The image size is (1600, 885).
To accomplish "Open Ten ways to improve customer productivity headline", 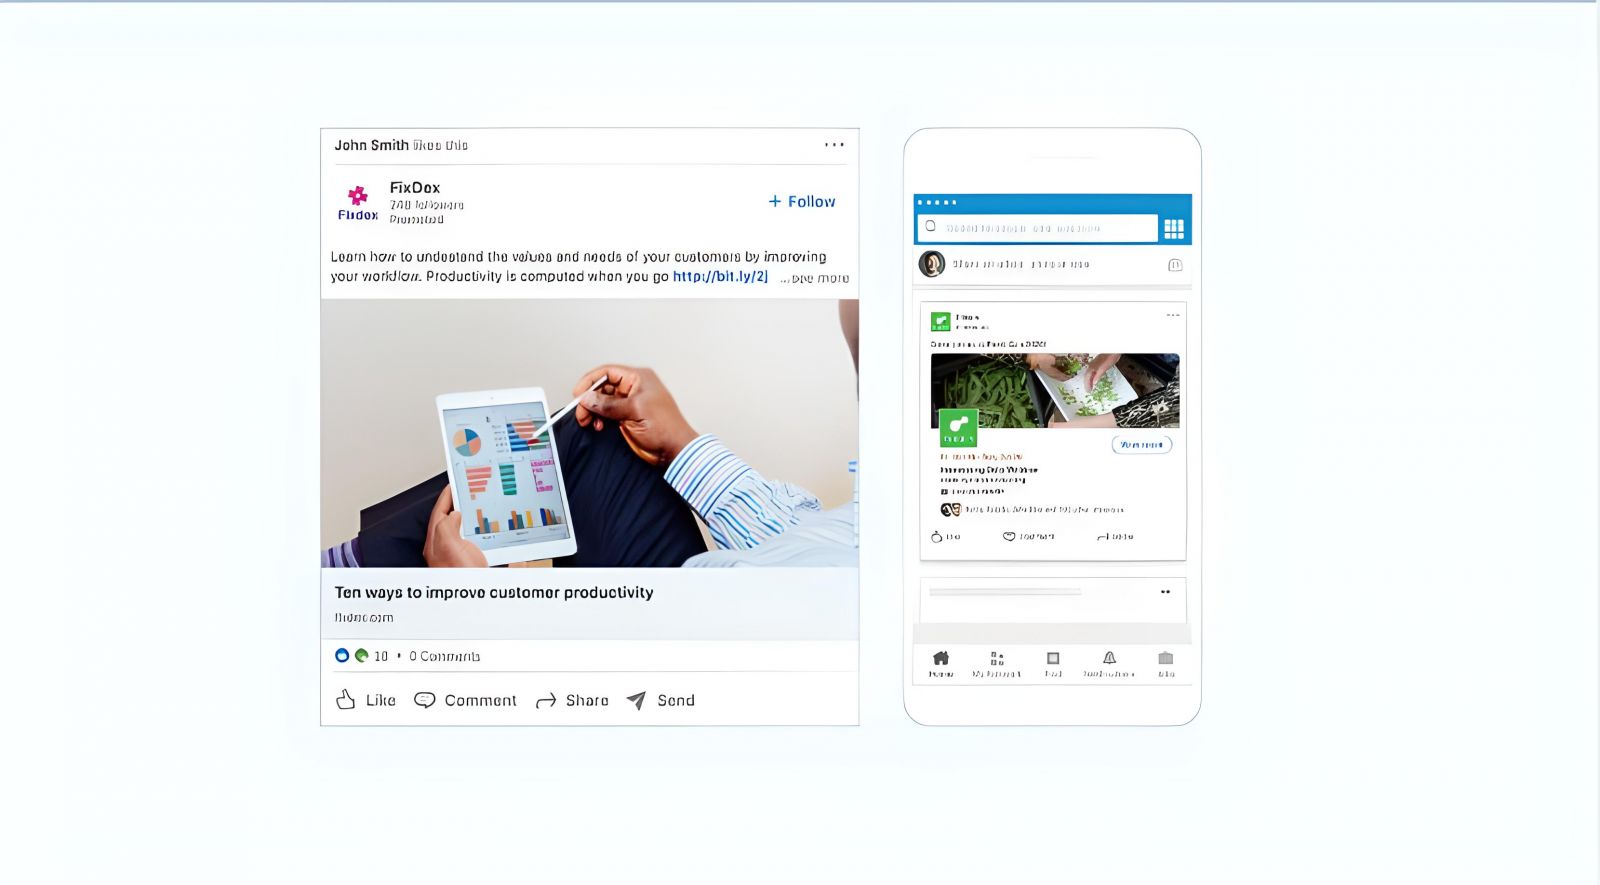I will [x=494, y=592].
